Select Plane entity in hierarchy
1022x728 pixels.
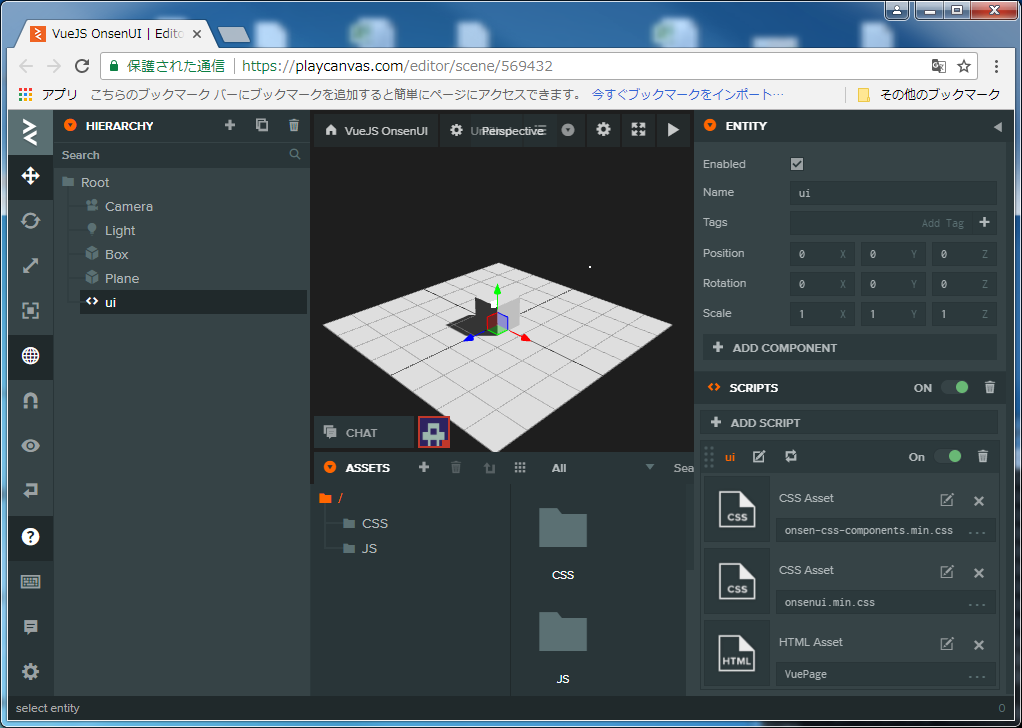coord(122,278)
